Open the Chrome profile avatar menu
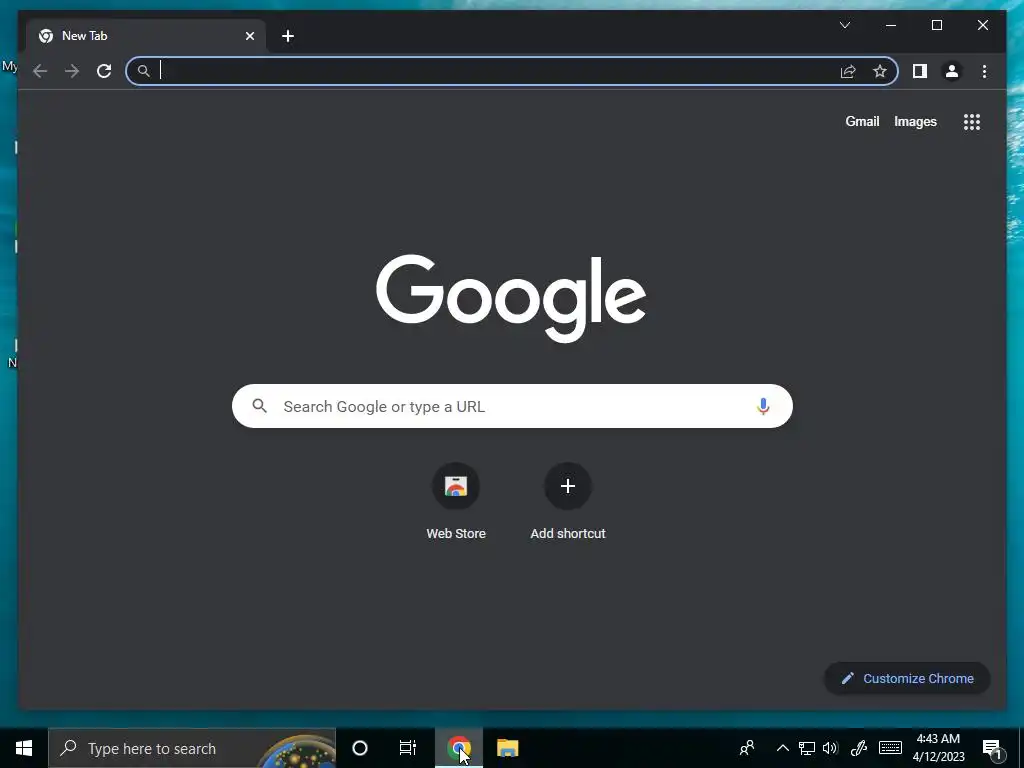 pos(952,71)
